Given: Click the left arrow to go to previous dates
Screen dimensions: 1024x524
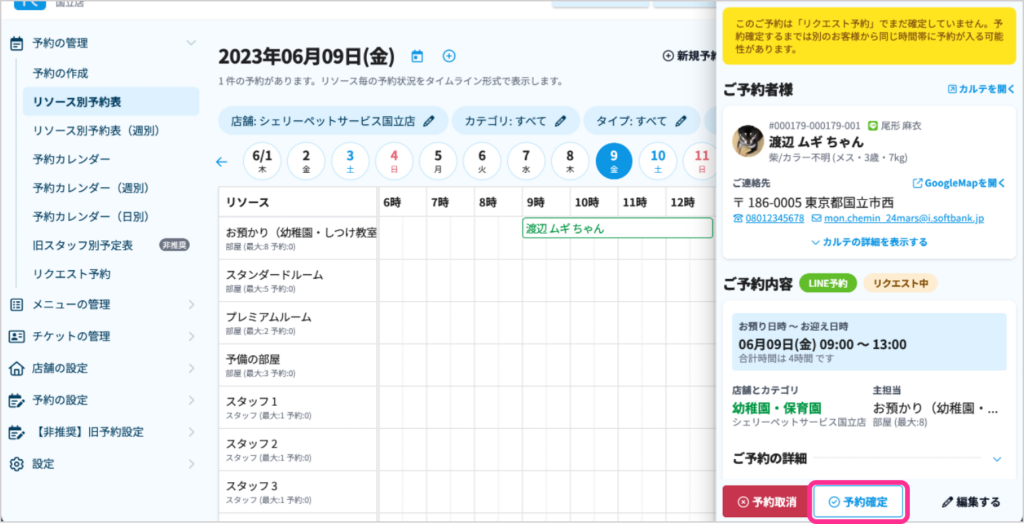Looking at the screenshot, I should 222,161.
